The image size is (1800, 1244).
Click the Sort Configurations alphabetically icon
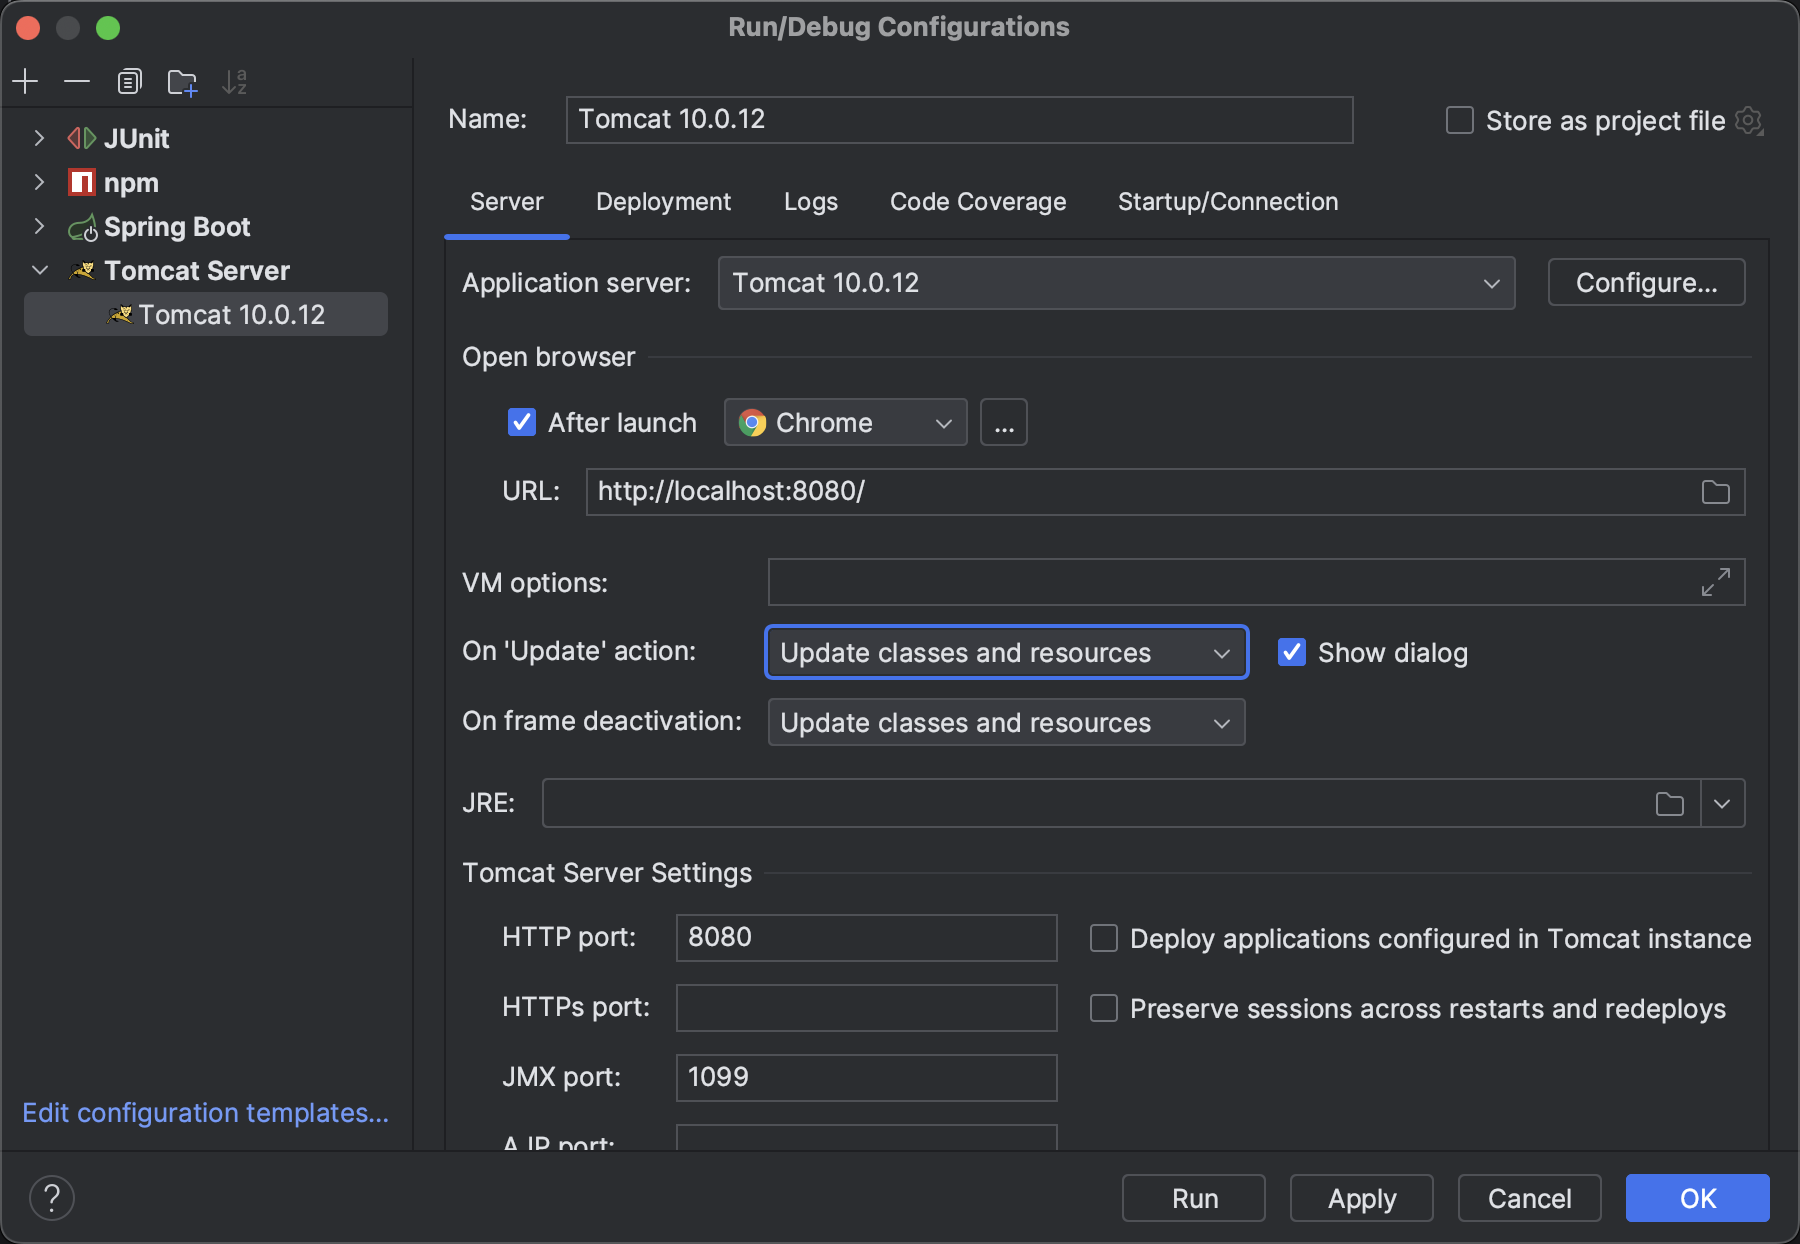234,82
